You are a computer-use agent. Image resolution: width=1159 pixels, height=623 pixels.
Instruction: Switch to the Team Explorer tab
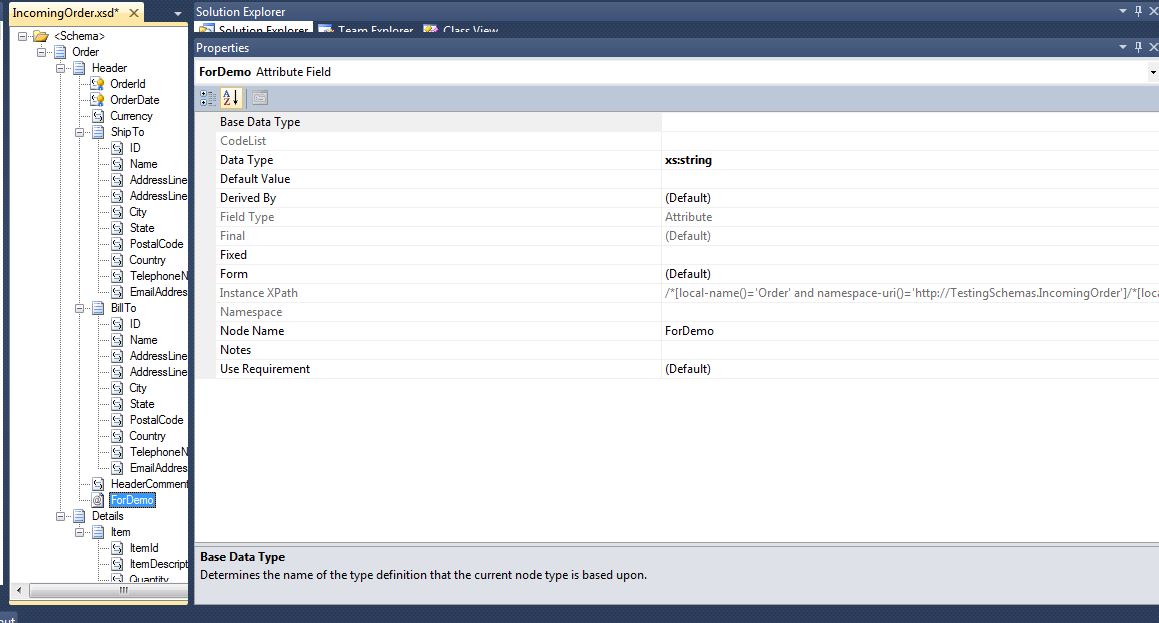(367, 30)
